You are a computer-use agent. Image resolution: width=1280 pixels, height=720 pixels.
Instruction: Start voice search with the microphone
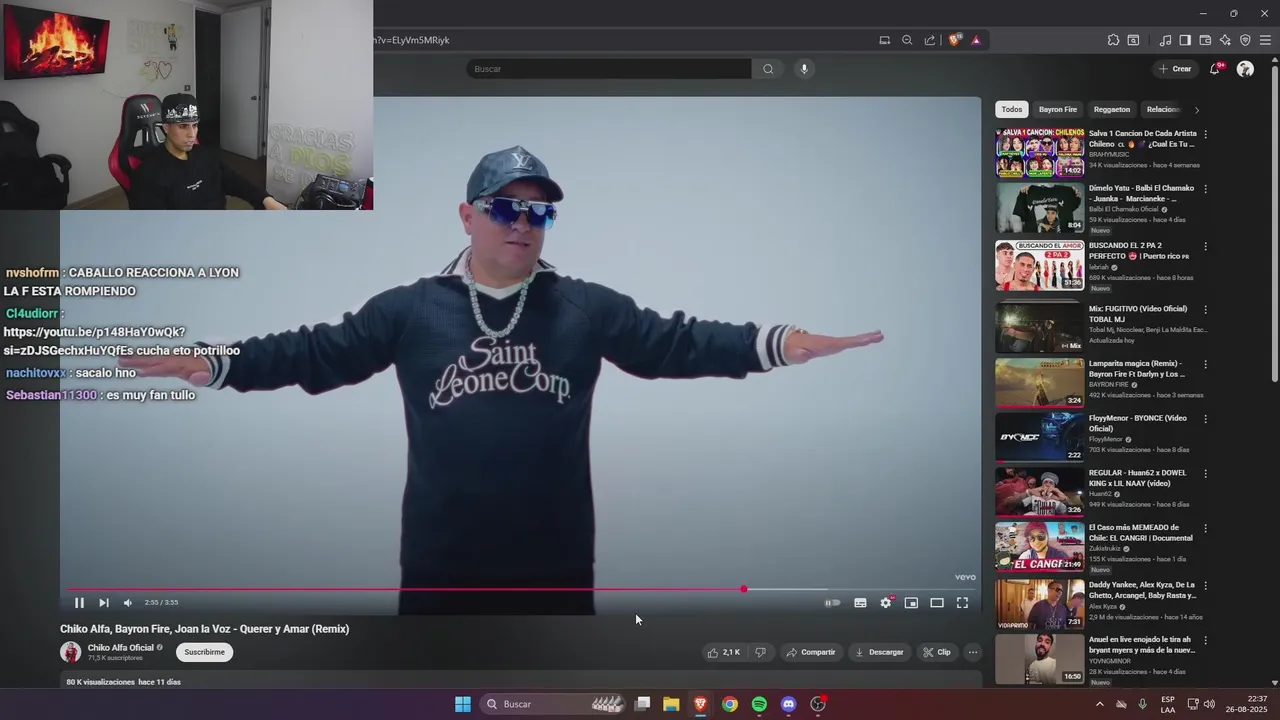803,69
